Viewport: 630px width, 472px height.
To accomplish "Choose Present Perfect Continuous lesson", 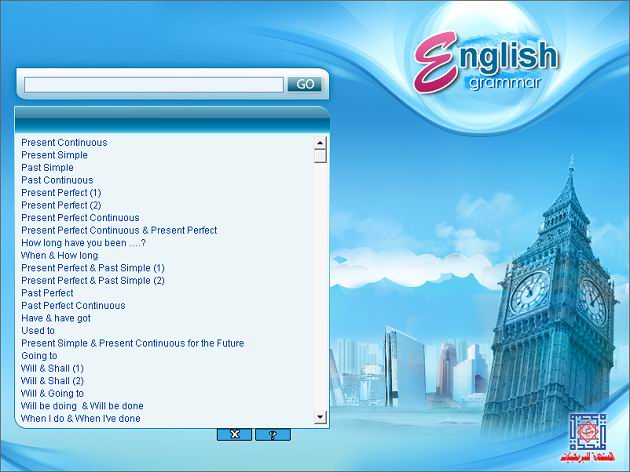I will [x=80, y=218].
